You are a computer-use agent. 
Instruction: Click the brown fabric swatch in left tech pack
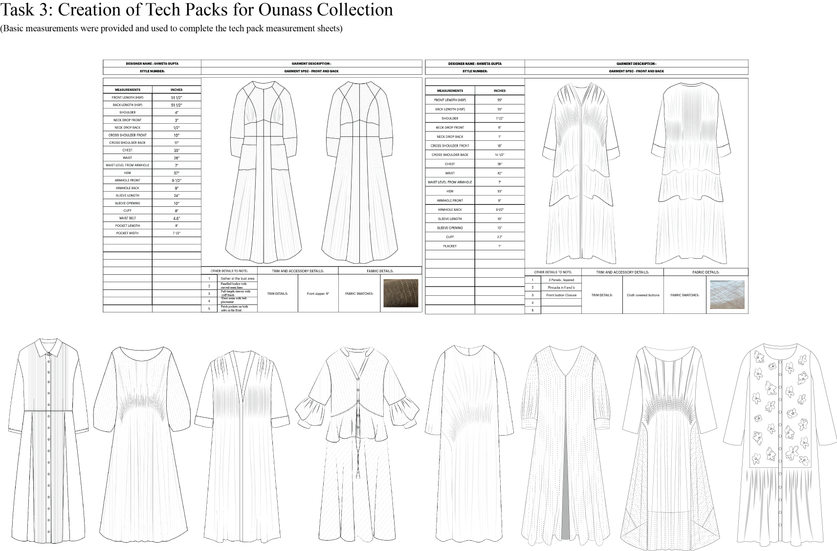[400, 293]
